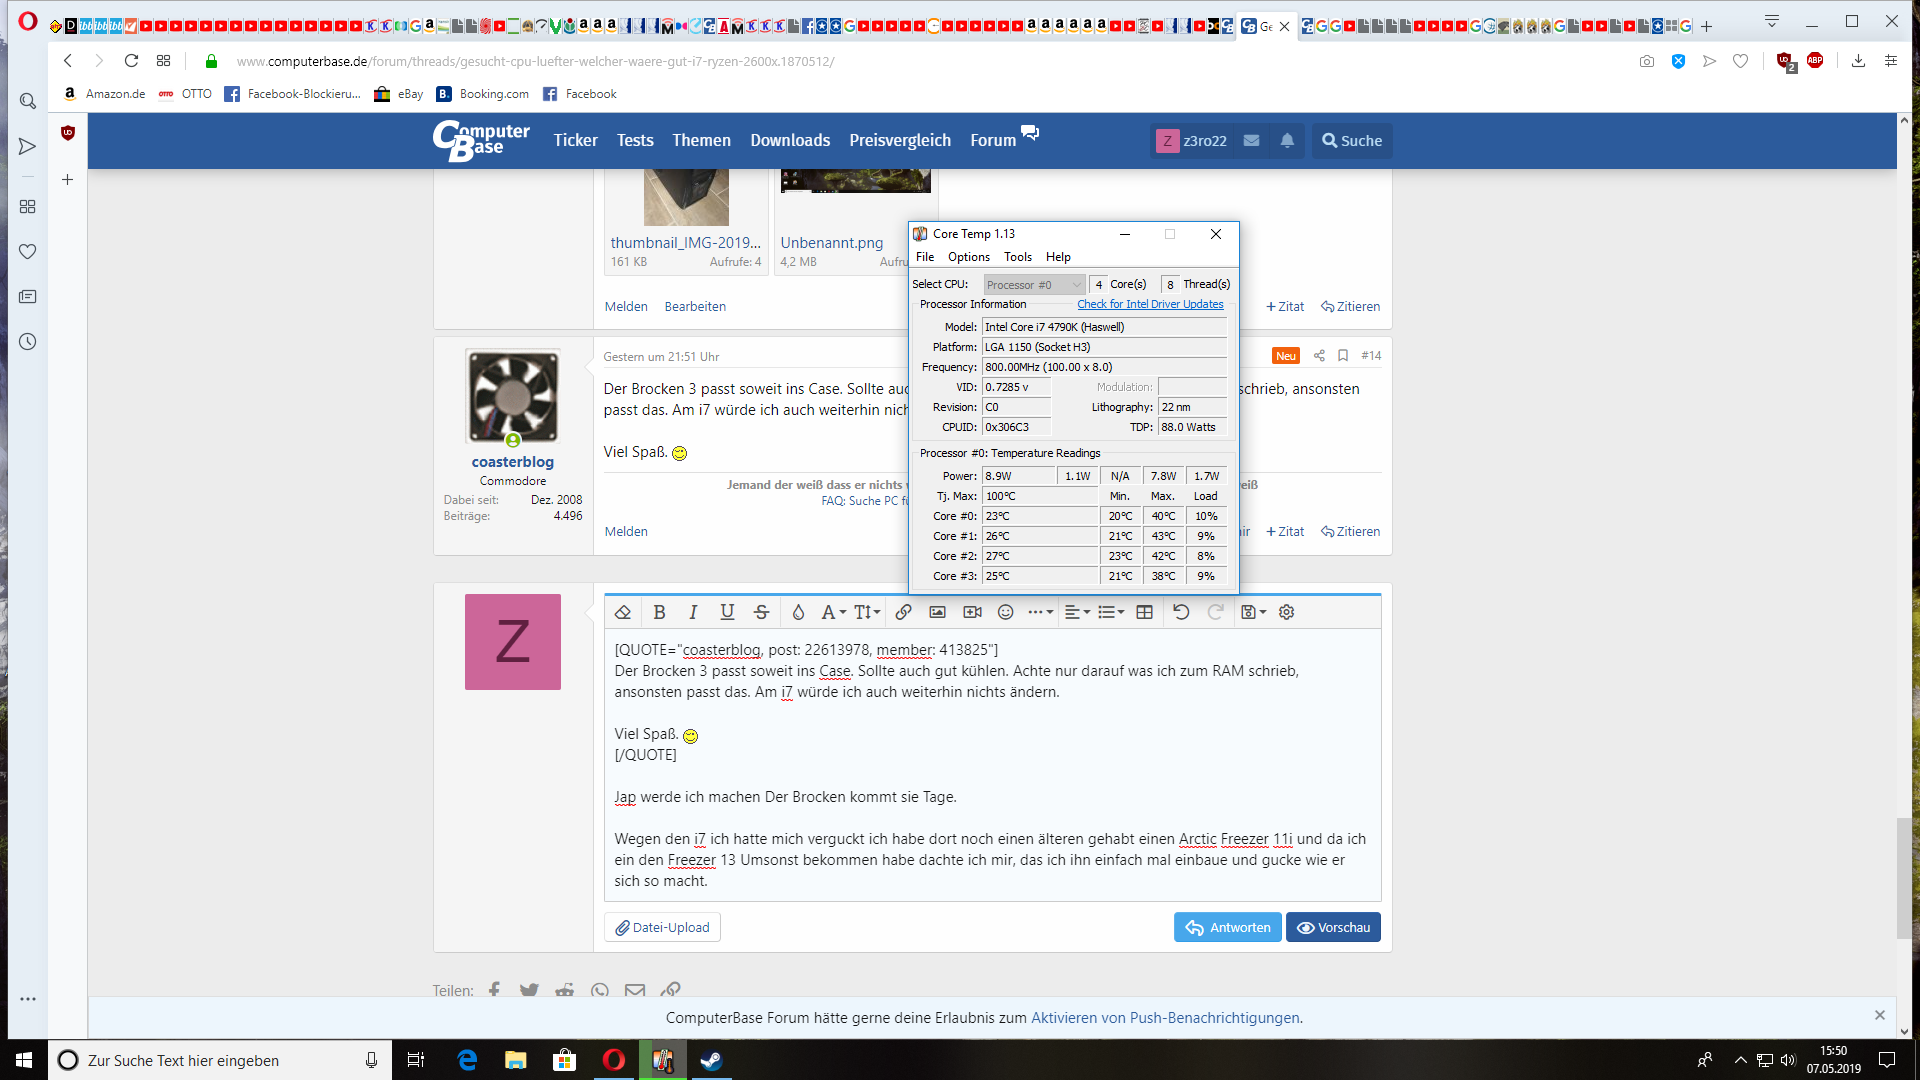Expand Select CPU processor dropdown
1920x1080 pixels.
coord(1034,285)
